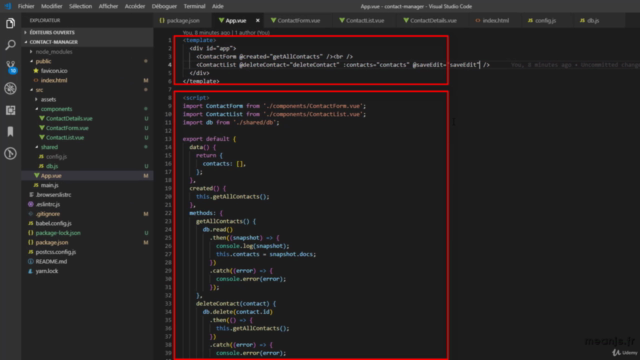The width and height of the screenshot is (640, 360).
Task: Click 'deleteContact(contact) {' line
Action: (x=236, y=303)
